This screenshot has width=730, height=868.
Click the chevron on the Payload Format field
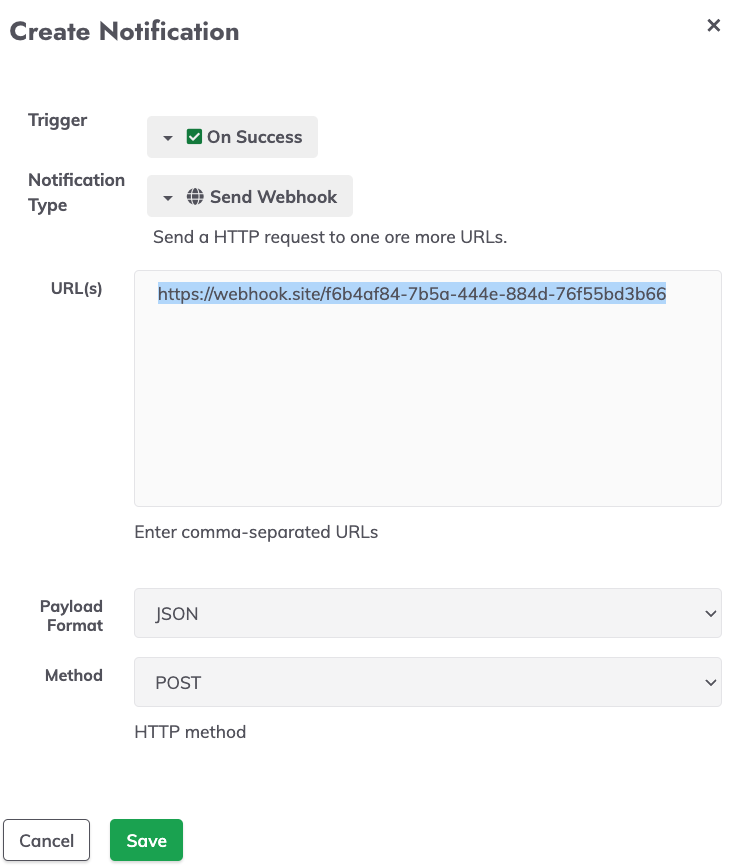point(711,613)
